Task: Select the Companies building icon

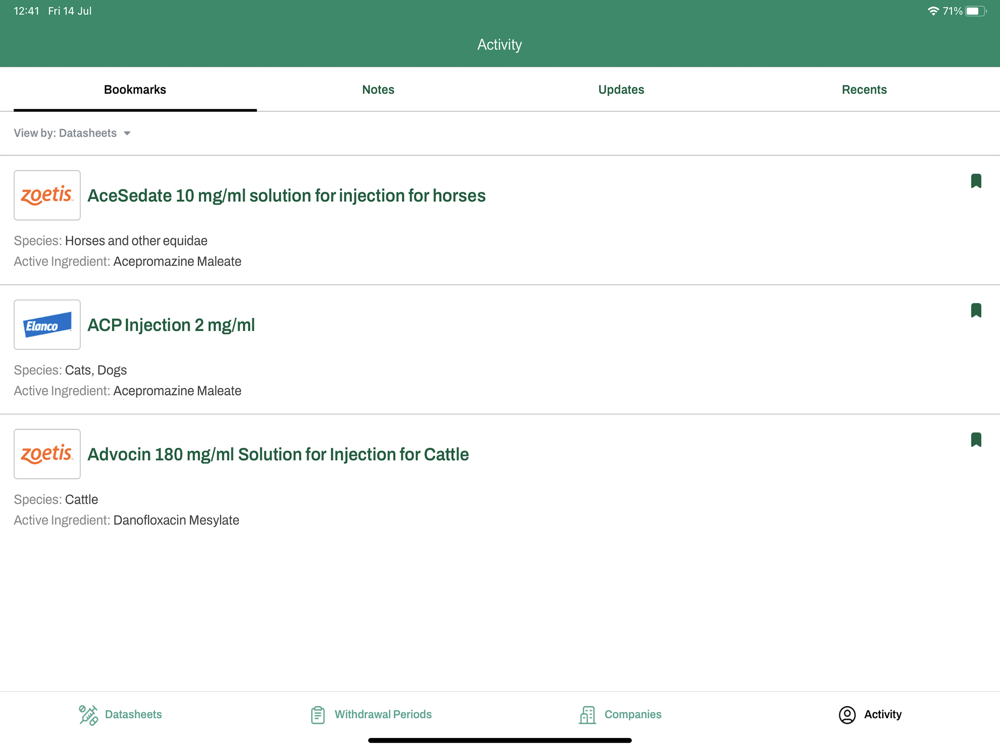Action: tap(587, 715)
